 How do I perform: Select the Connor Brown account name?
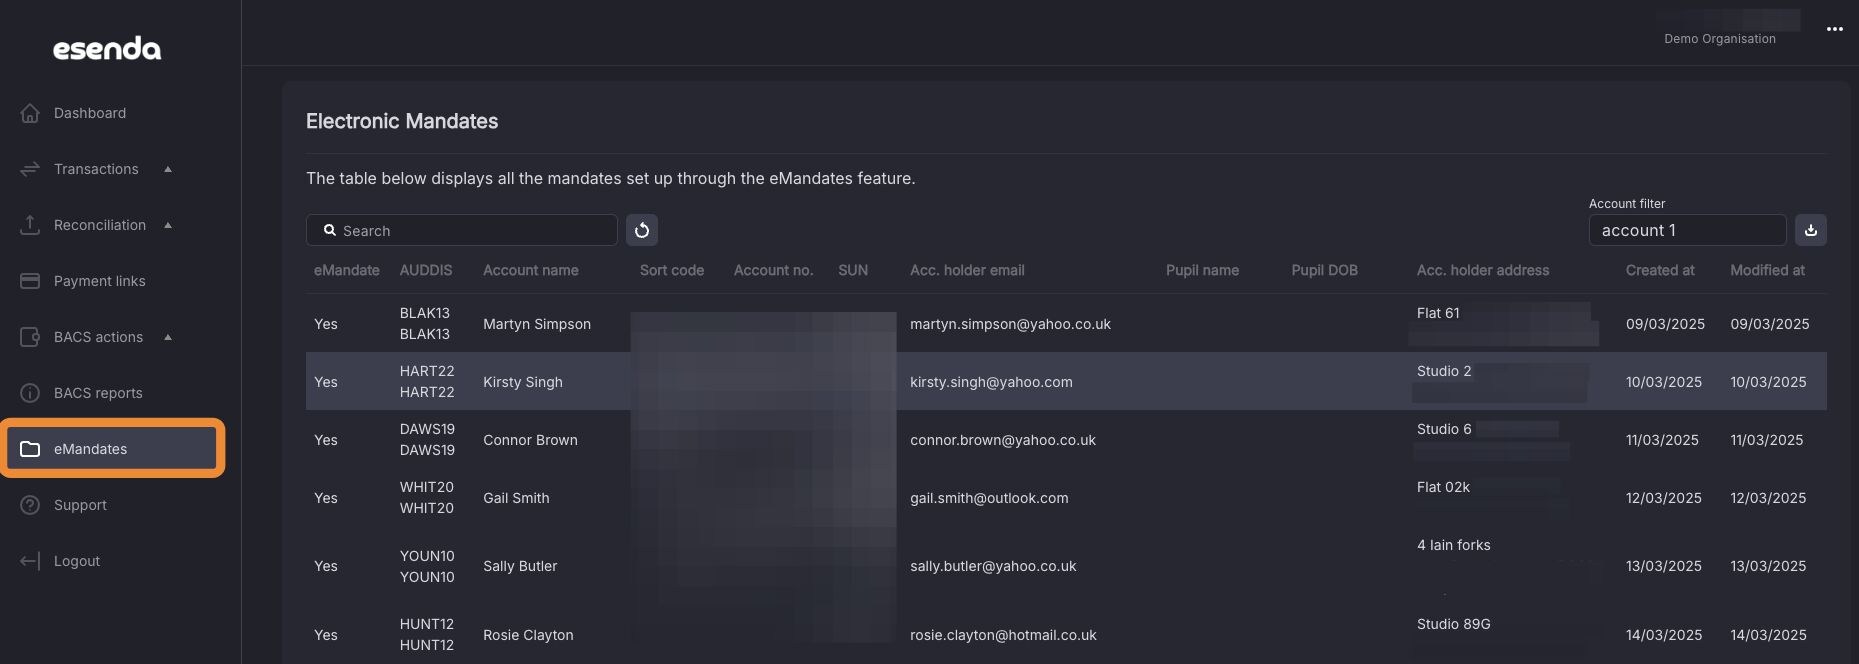point(530,440)
